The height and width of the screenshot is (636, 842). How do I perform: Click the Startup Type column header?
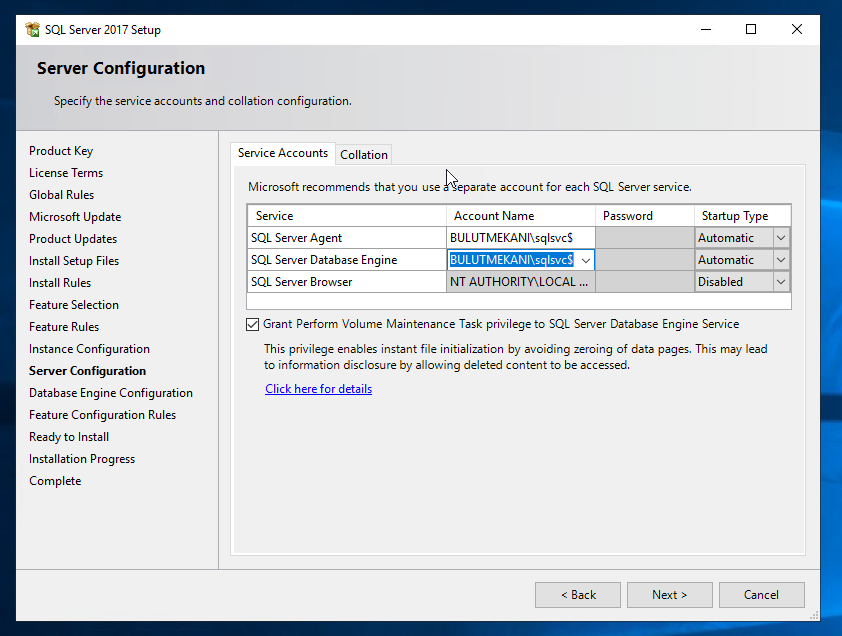click(x=742, y=216)
